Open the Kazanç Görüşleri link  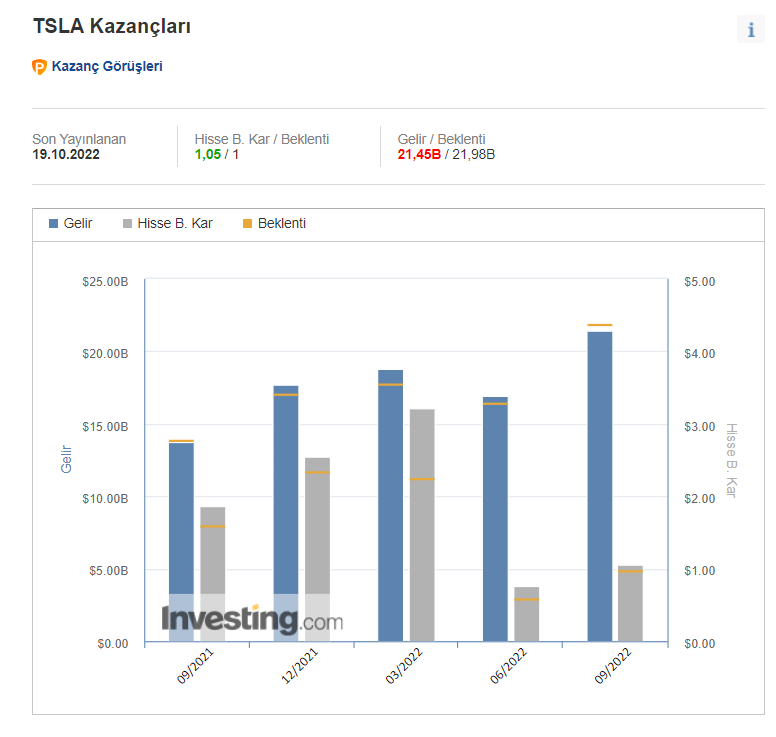(106, 66)
